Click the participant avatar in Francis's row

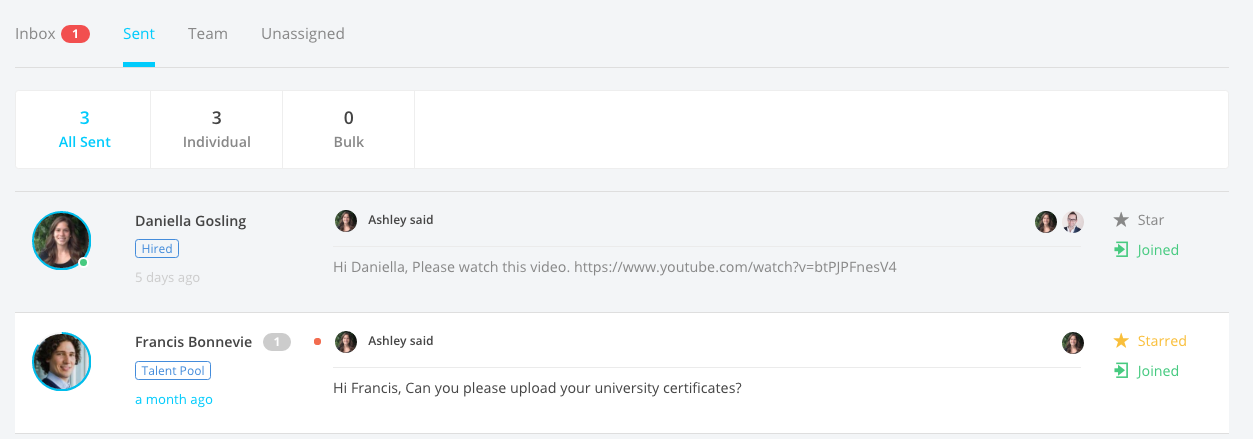(x=1073, y=343)
